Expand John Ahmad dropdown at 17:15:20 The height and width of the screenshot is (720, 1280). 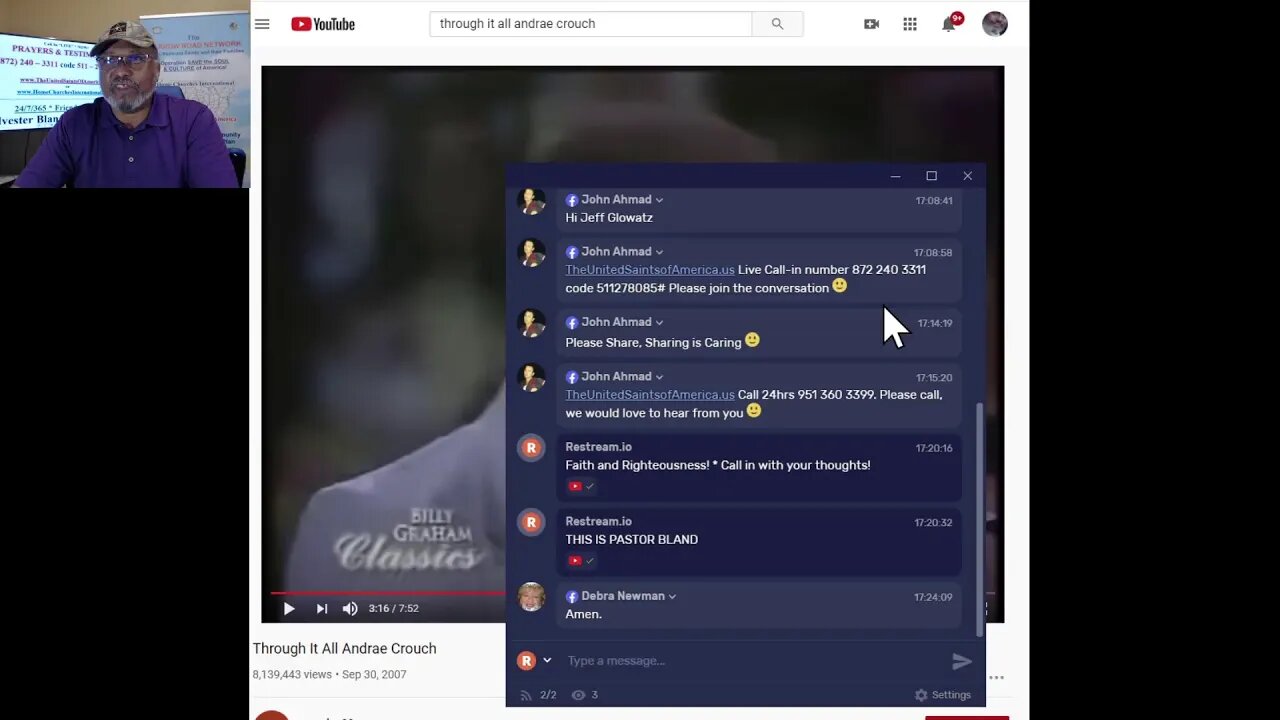tap(659, 377)
